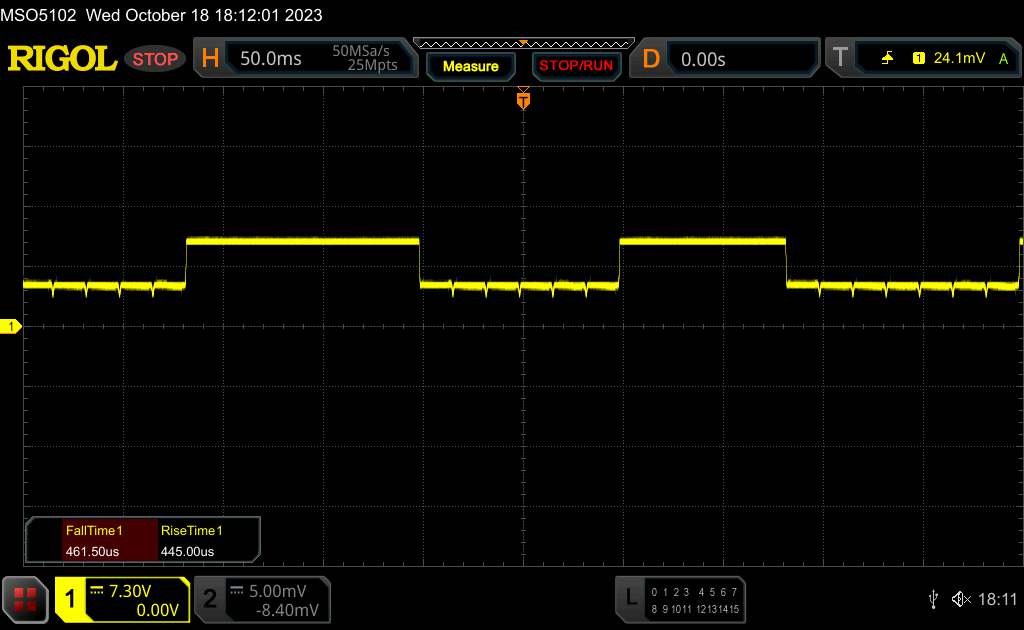
Task: Click channel 1 DC coupling icon
Action: 97,590
